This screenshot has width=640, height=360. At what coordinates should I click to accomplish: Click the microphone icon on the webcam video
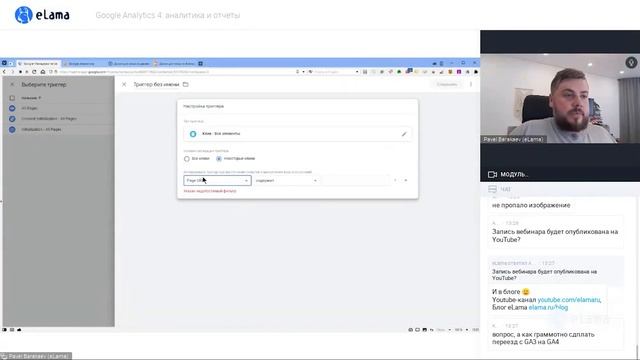[631, 62]
